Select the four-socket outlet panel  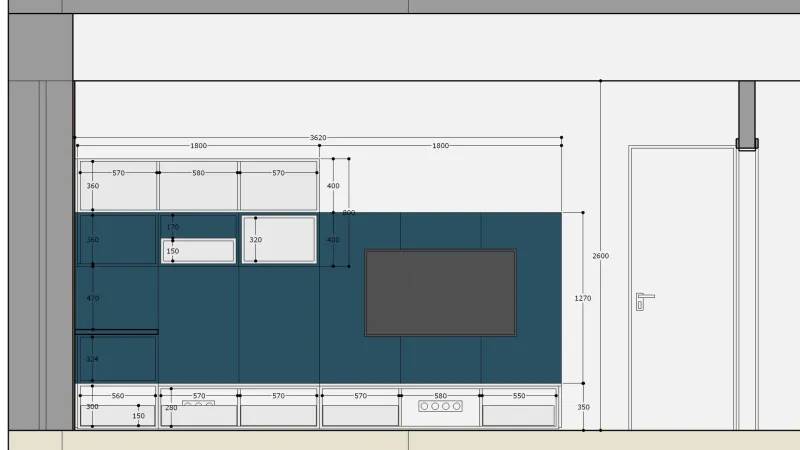pyautogui.click(x=440, y=406)
